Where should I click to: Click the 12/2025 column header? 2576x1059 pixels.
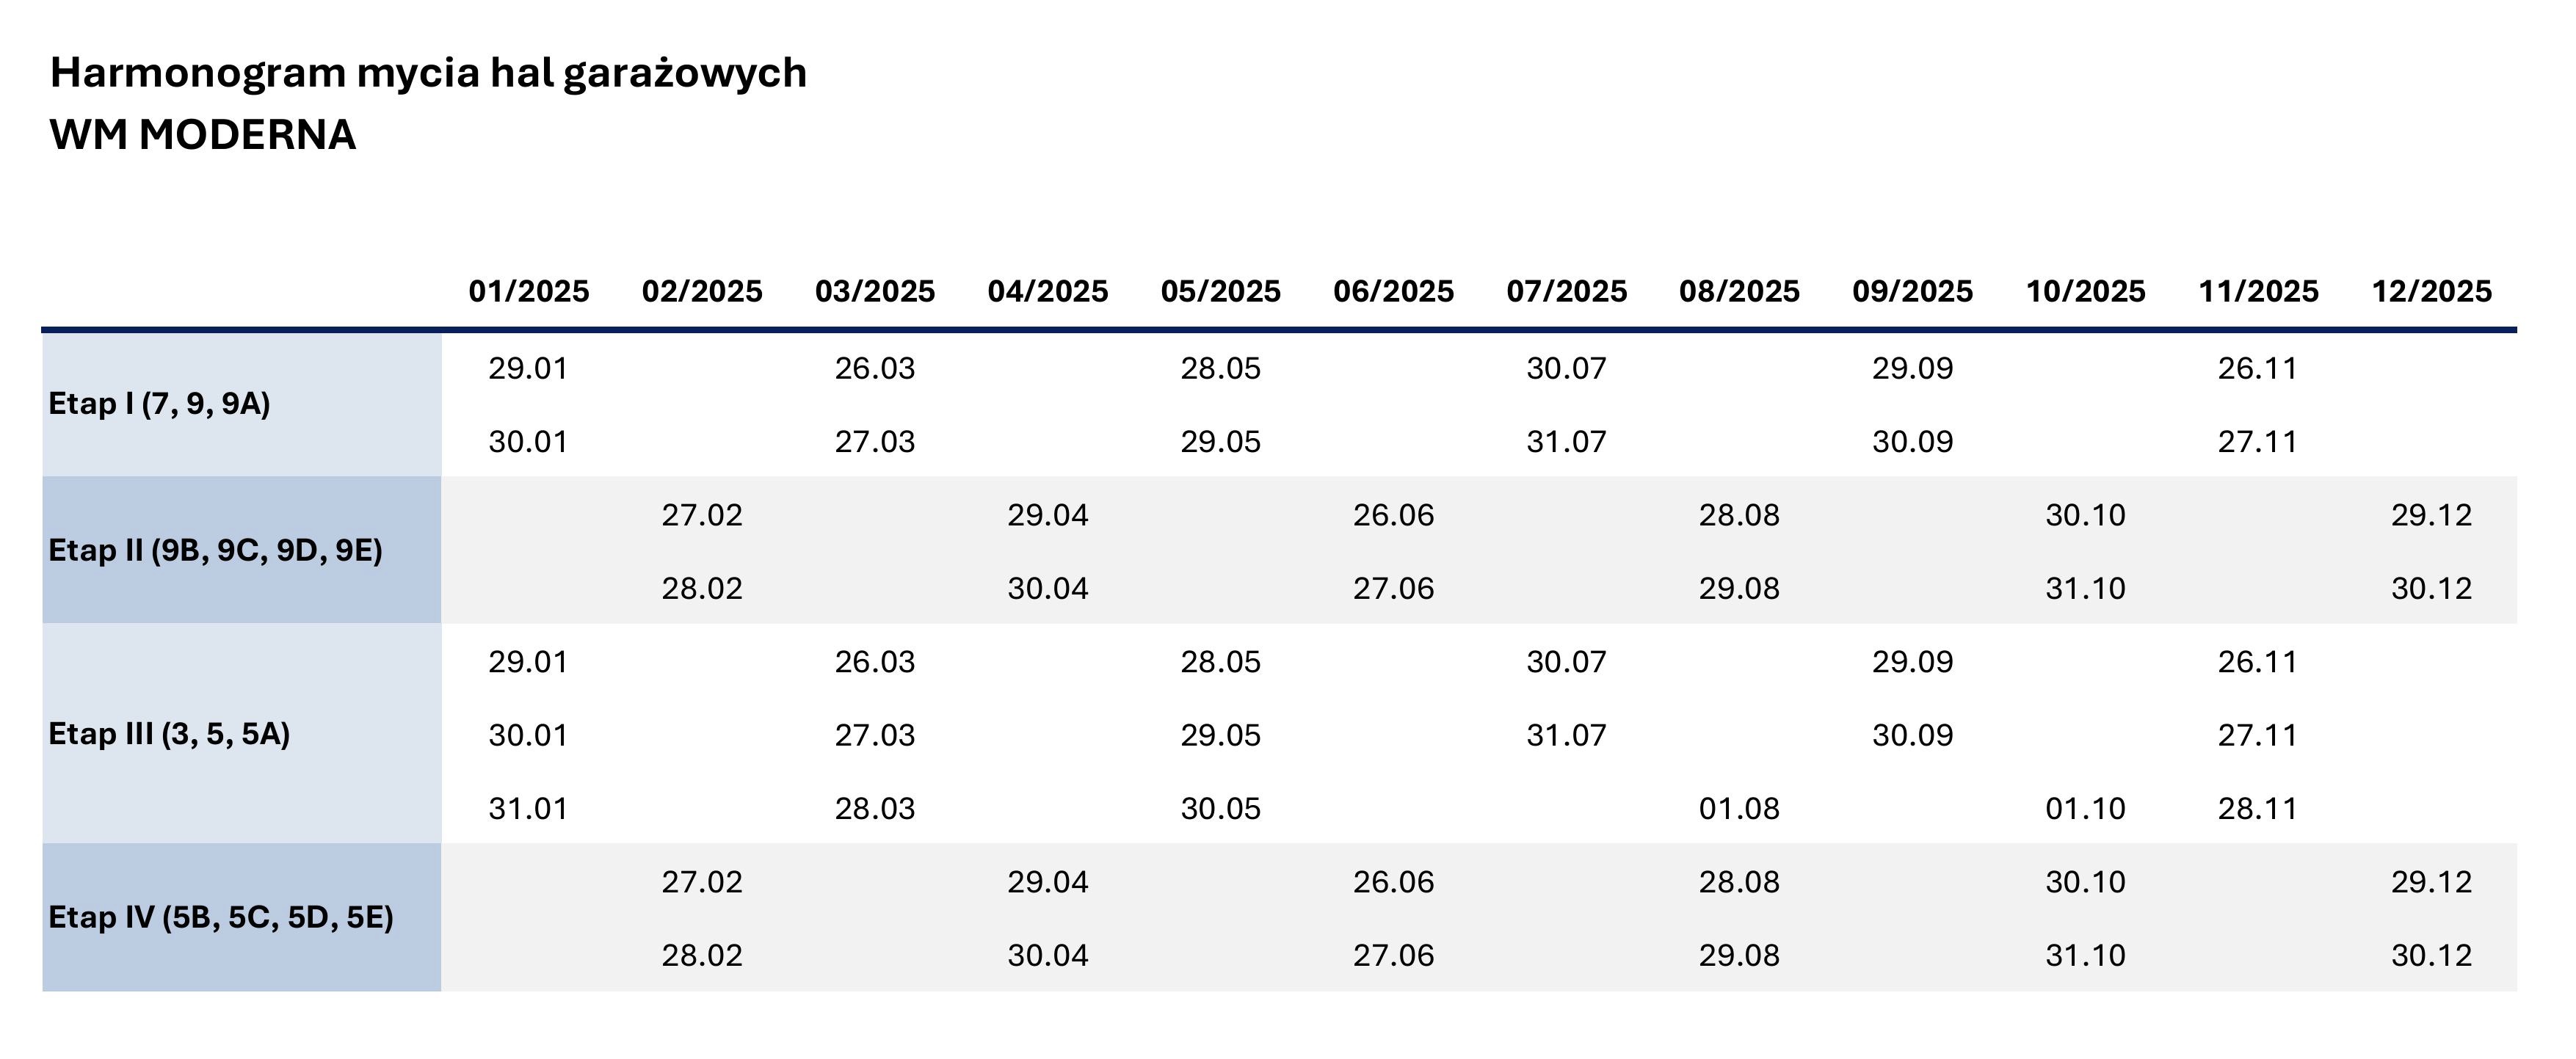pos(2431,291)
